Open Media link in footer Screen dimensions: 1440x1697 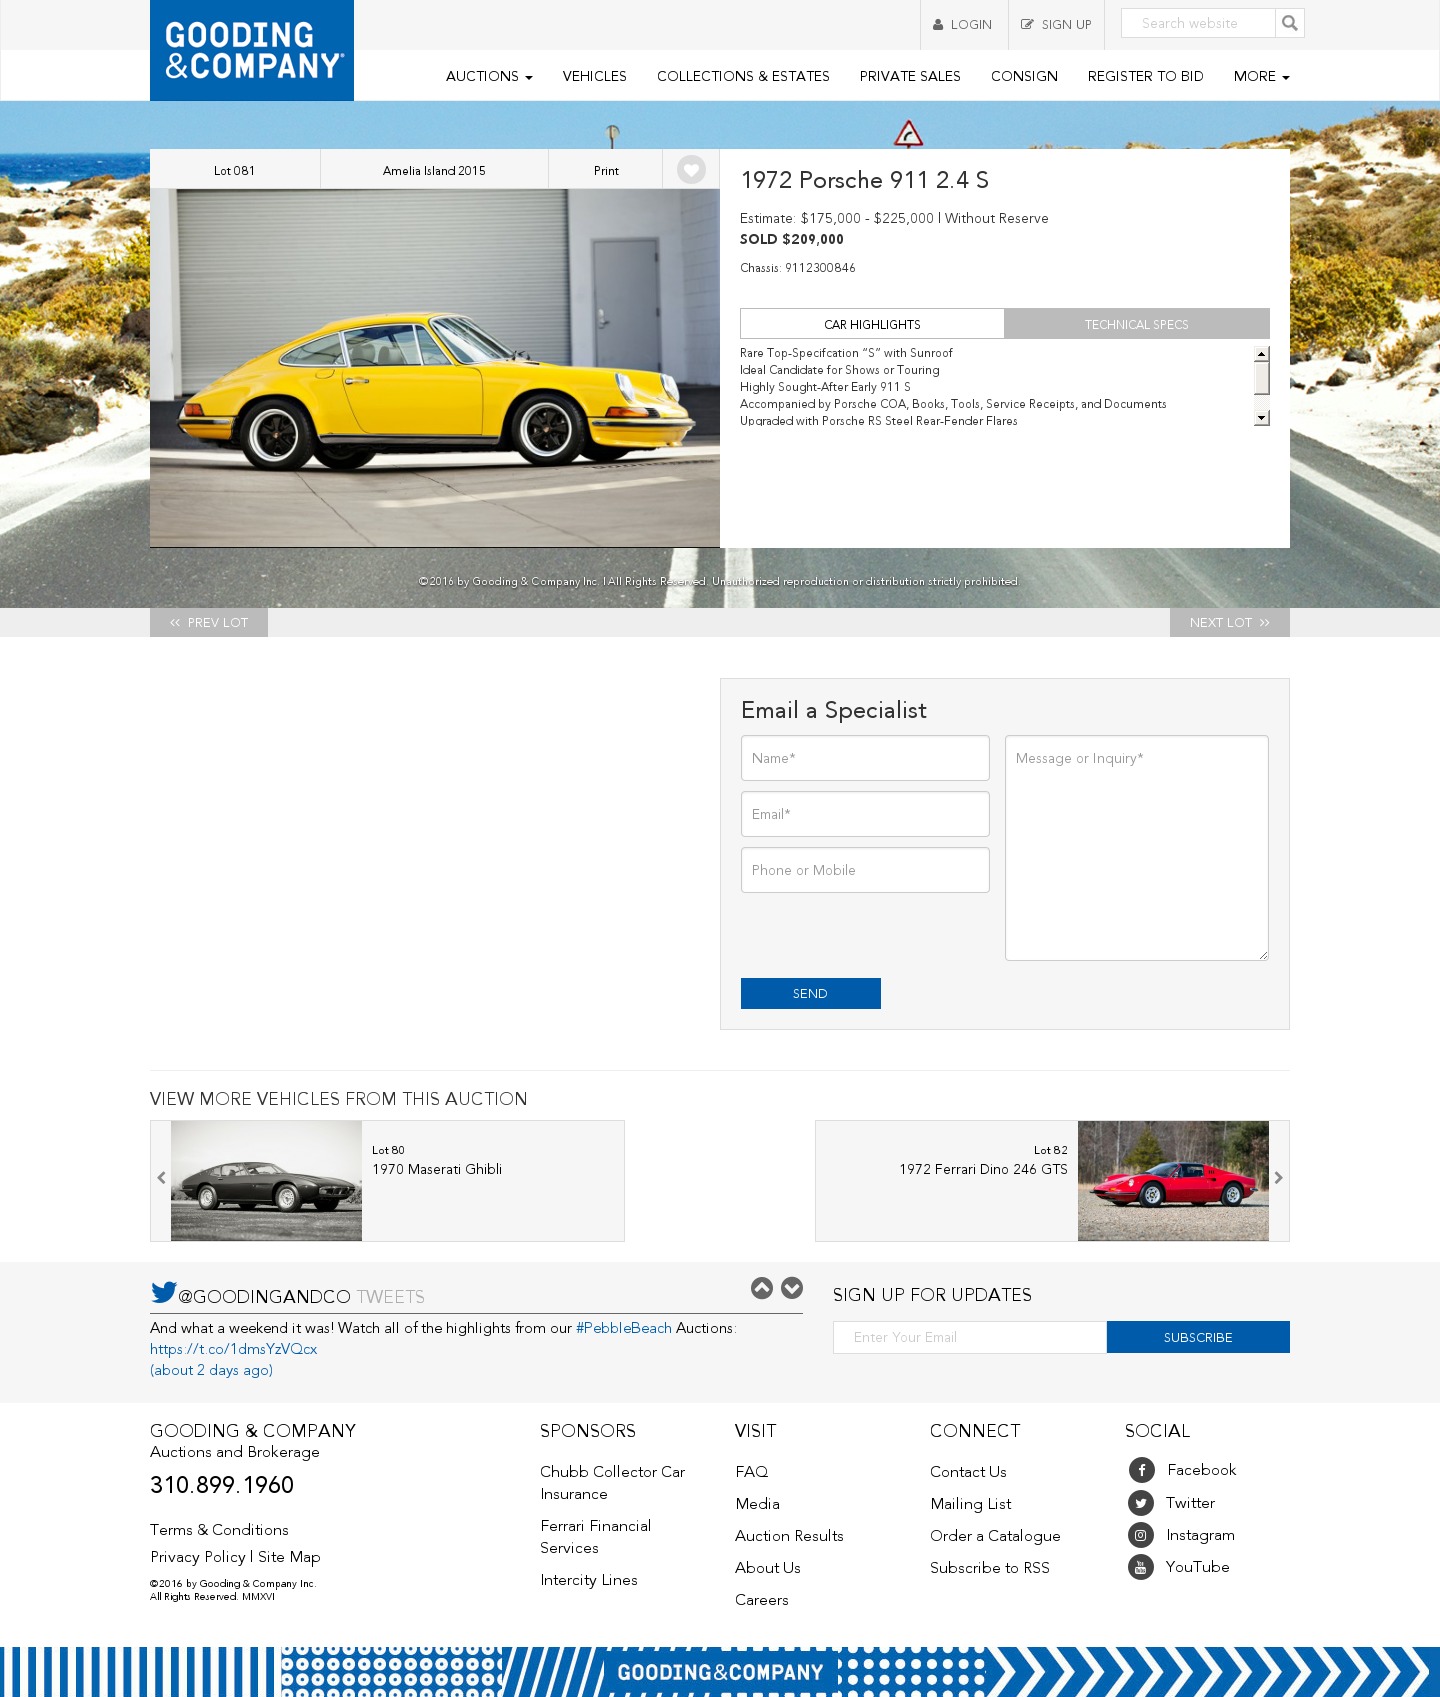(x=757, y=1504)
